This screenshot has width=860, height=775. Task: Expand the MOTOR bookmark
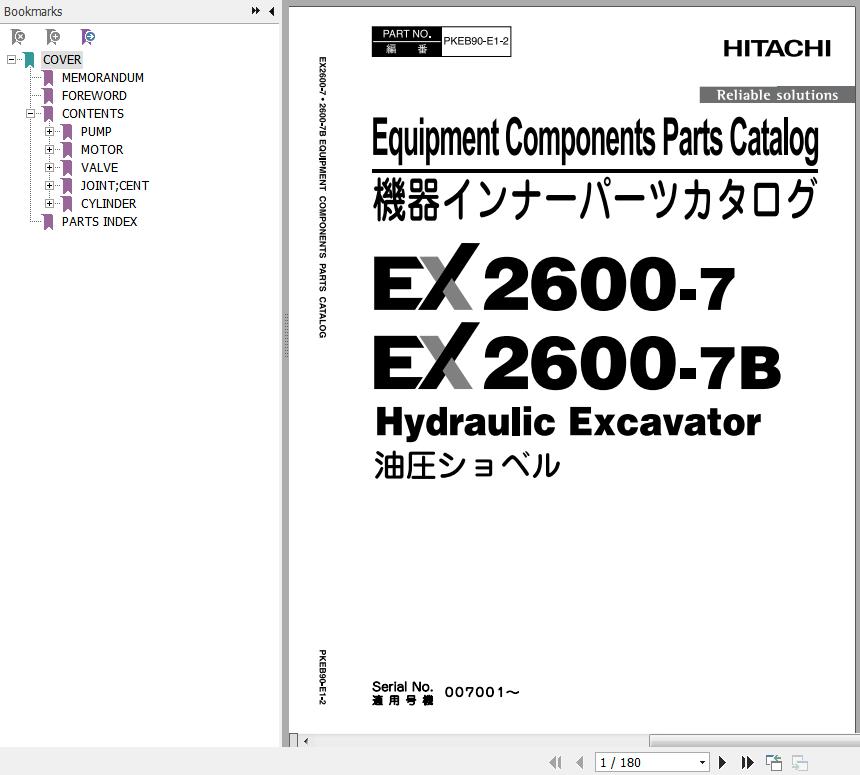[x=49, y=149]
